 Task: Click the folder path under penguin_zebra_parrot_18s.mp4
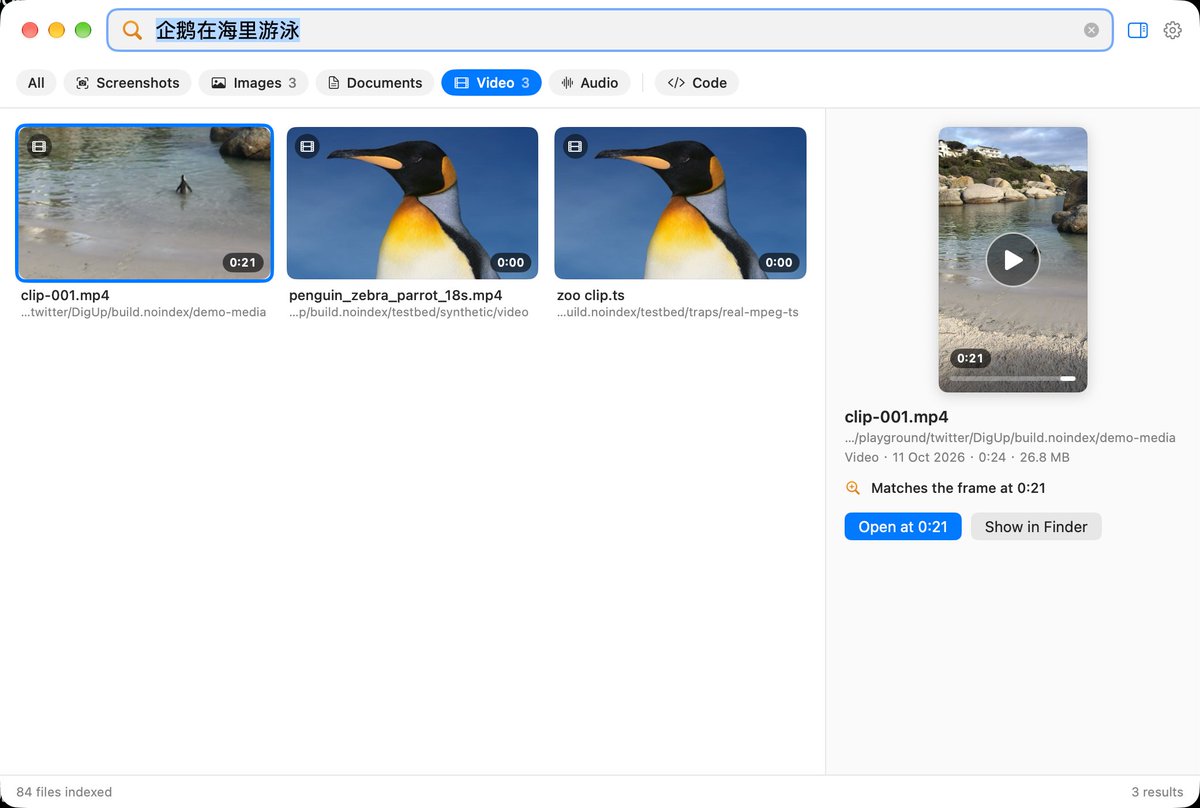pyautogui.click(x=409, y=312)
